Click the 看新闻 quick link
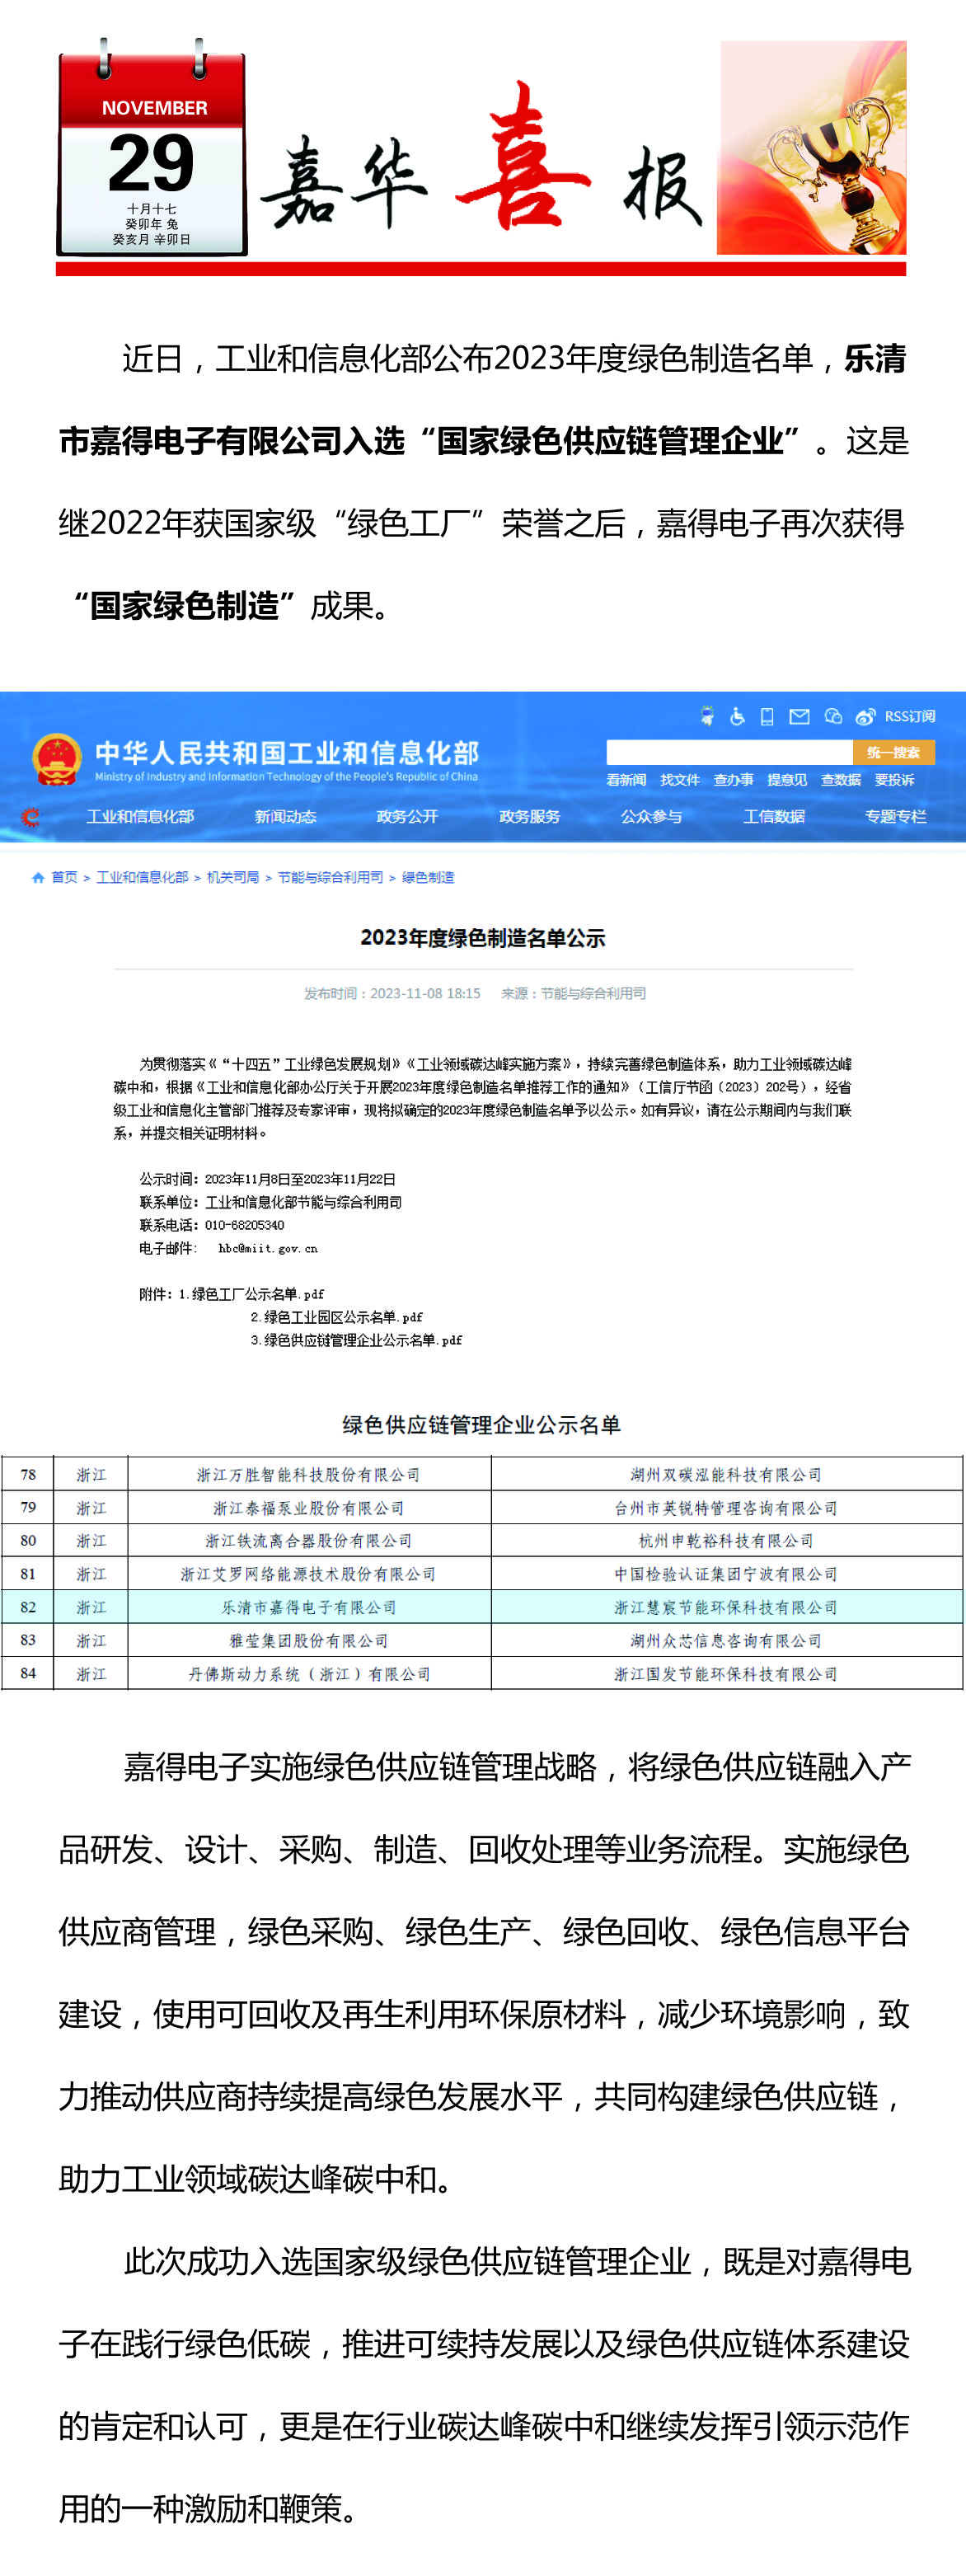The width and height of the screenshot is (966, 2576). click(x=626, y=780)
